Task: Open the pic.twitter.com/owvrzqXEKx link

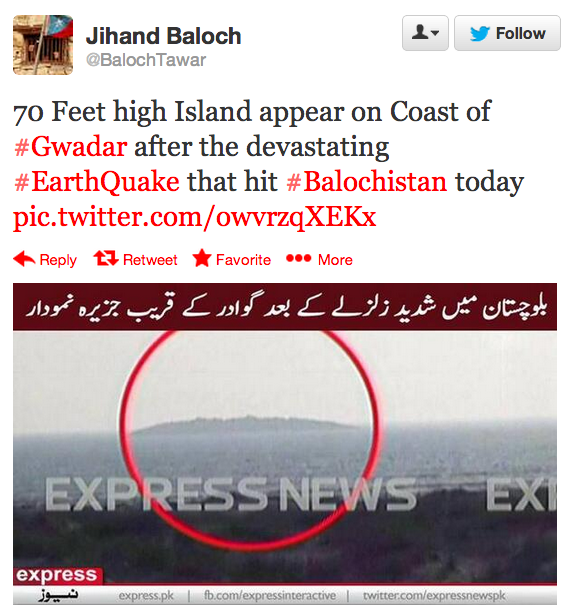Action: point(195,217)
